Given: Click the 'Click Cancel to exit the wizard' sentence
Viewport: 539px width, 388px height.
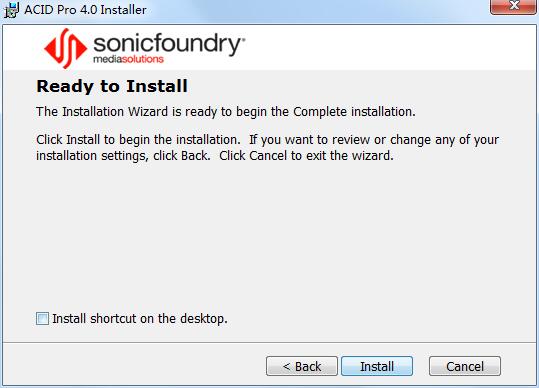Looking at the screenshot, I should [x=306, y=156].
